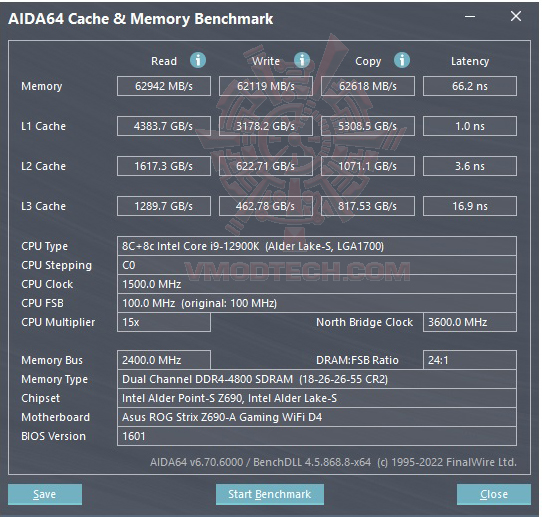This screenshot has width=542, height=517.
Task: Save the benchmark results
Action: pyautogui.click(x=45, y=494)
